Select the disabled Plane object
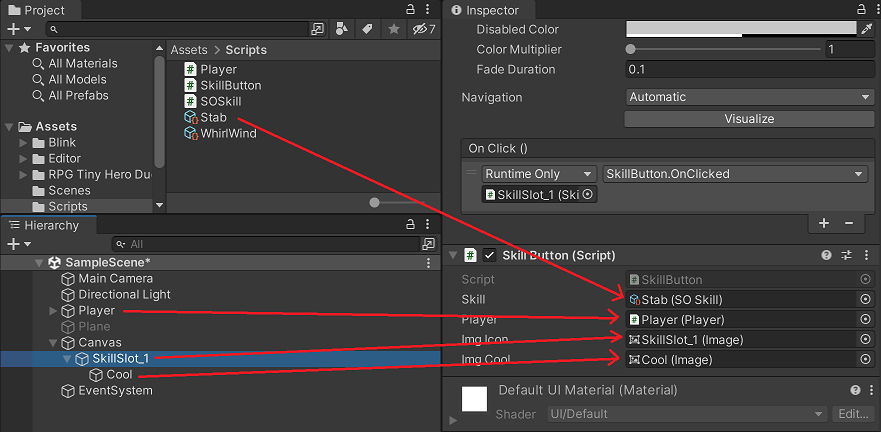The width and height of the screenshot is (881, 432). [94, 326]
